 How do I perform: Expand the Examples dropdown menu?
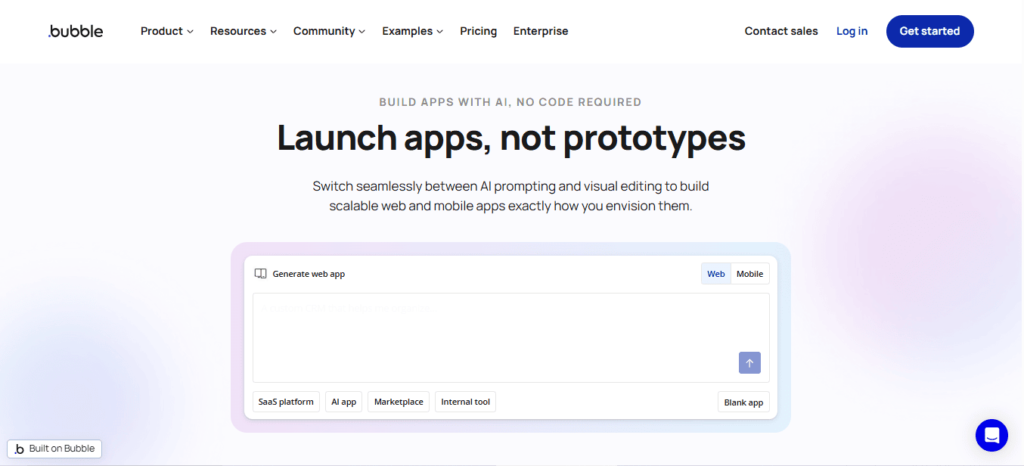coord(412,31)
